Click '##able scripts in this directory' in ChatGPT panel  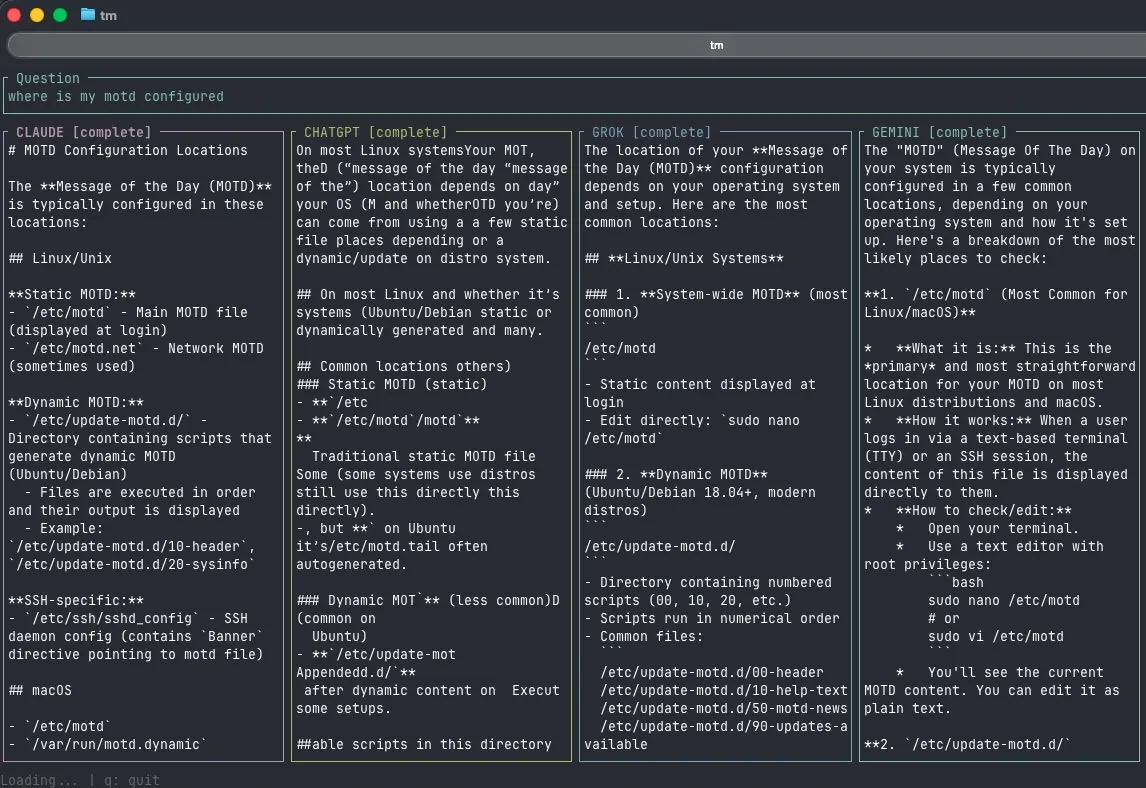click(424, 745)
